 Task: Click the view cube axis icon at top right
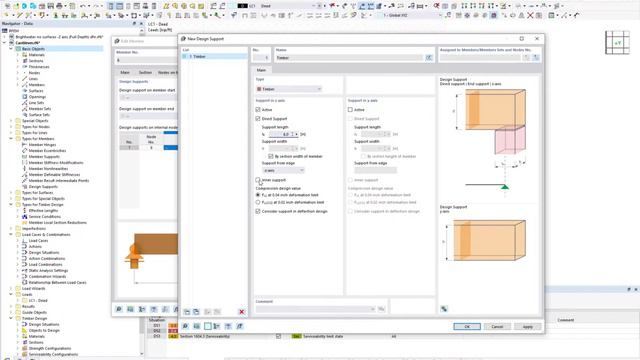[x=617, y=42]
